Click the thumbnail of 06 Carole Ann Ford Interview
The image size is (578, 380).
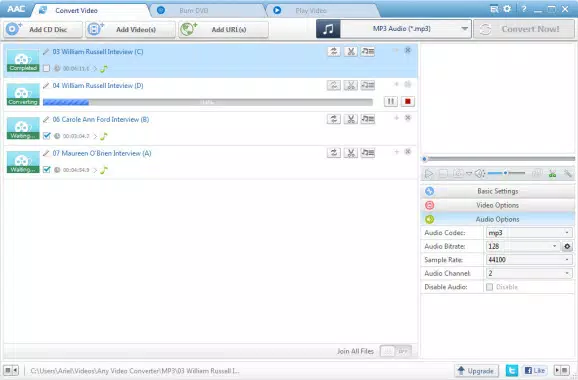(x=23, y=128)
